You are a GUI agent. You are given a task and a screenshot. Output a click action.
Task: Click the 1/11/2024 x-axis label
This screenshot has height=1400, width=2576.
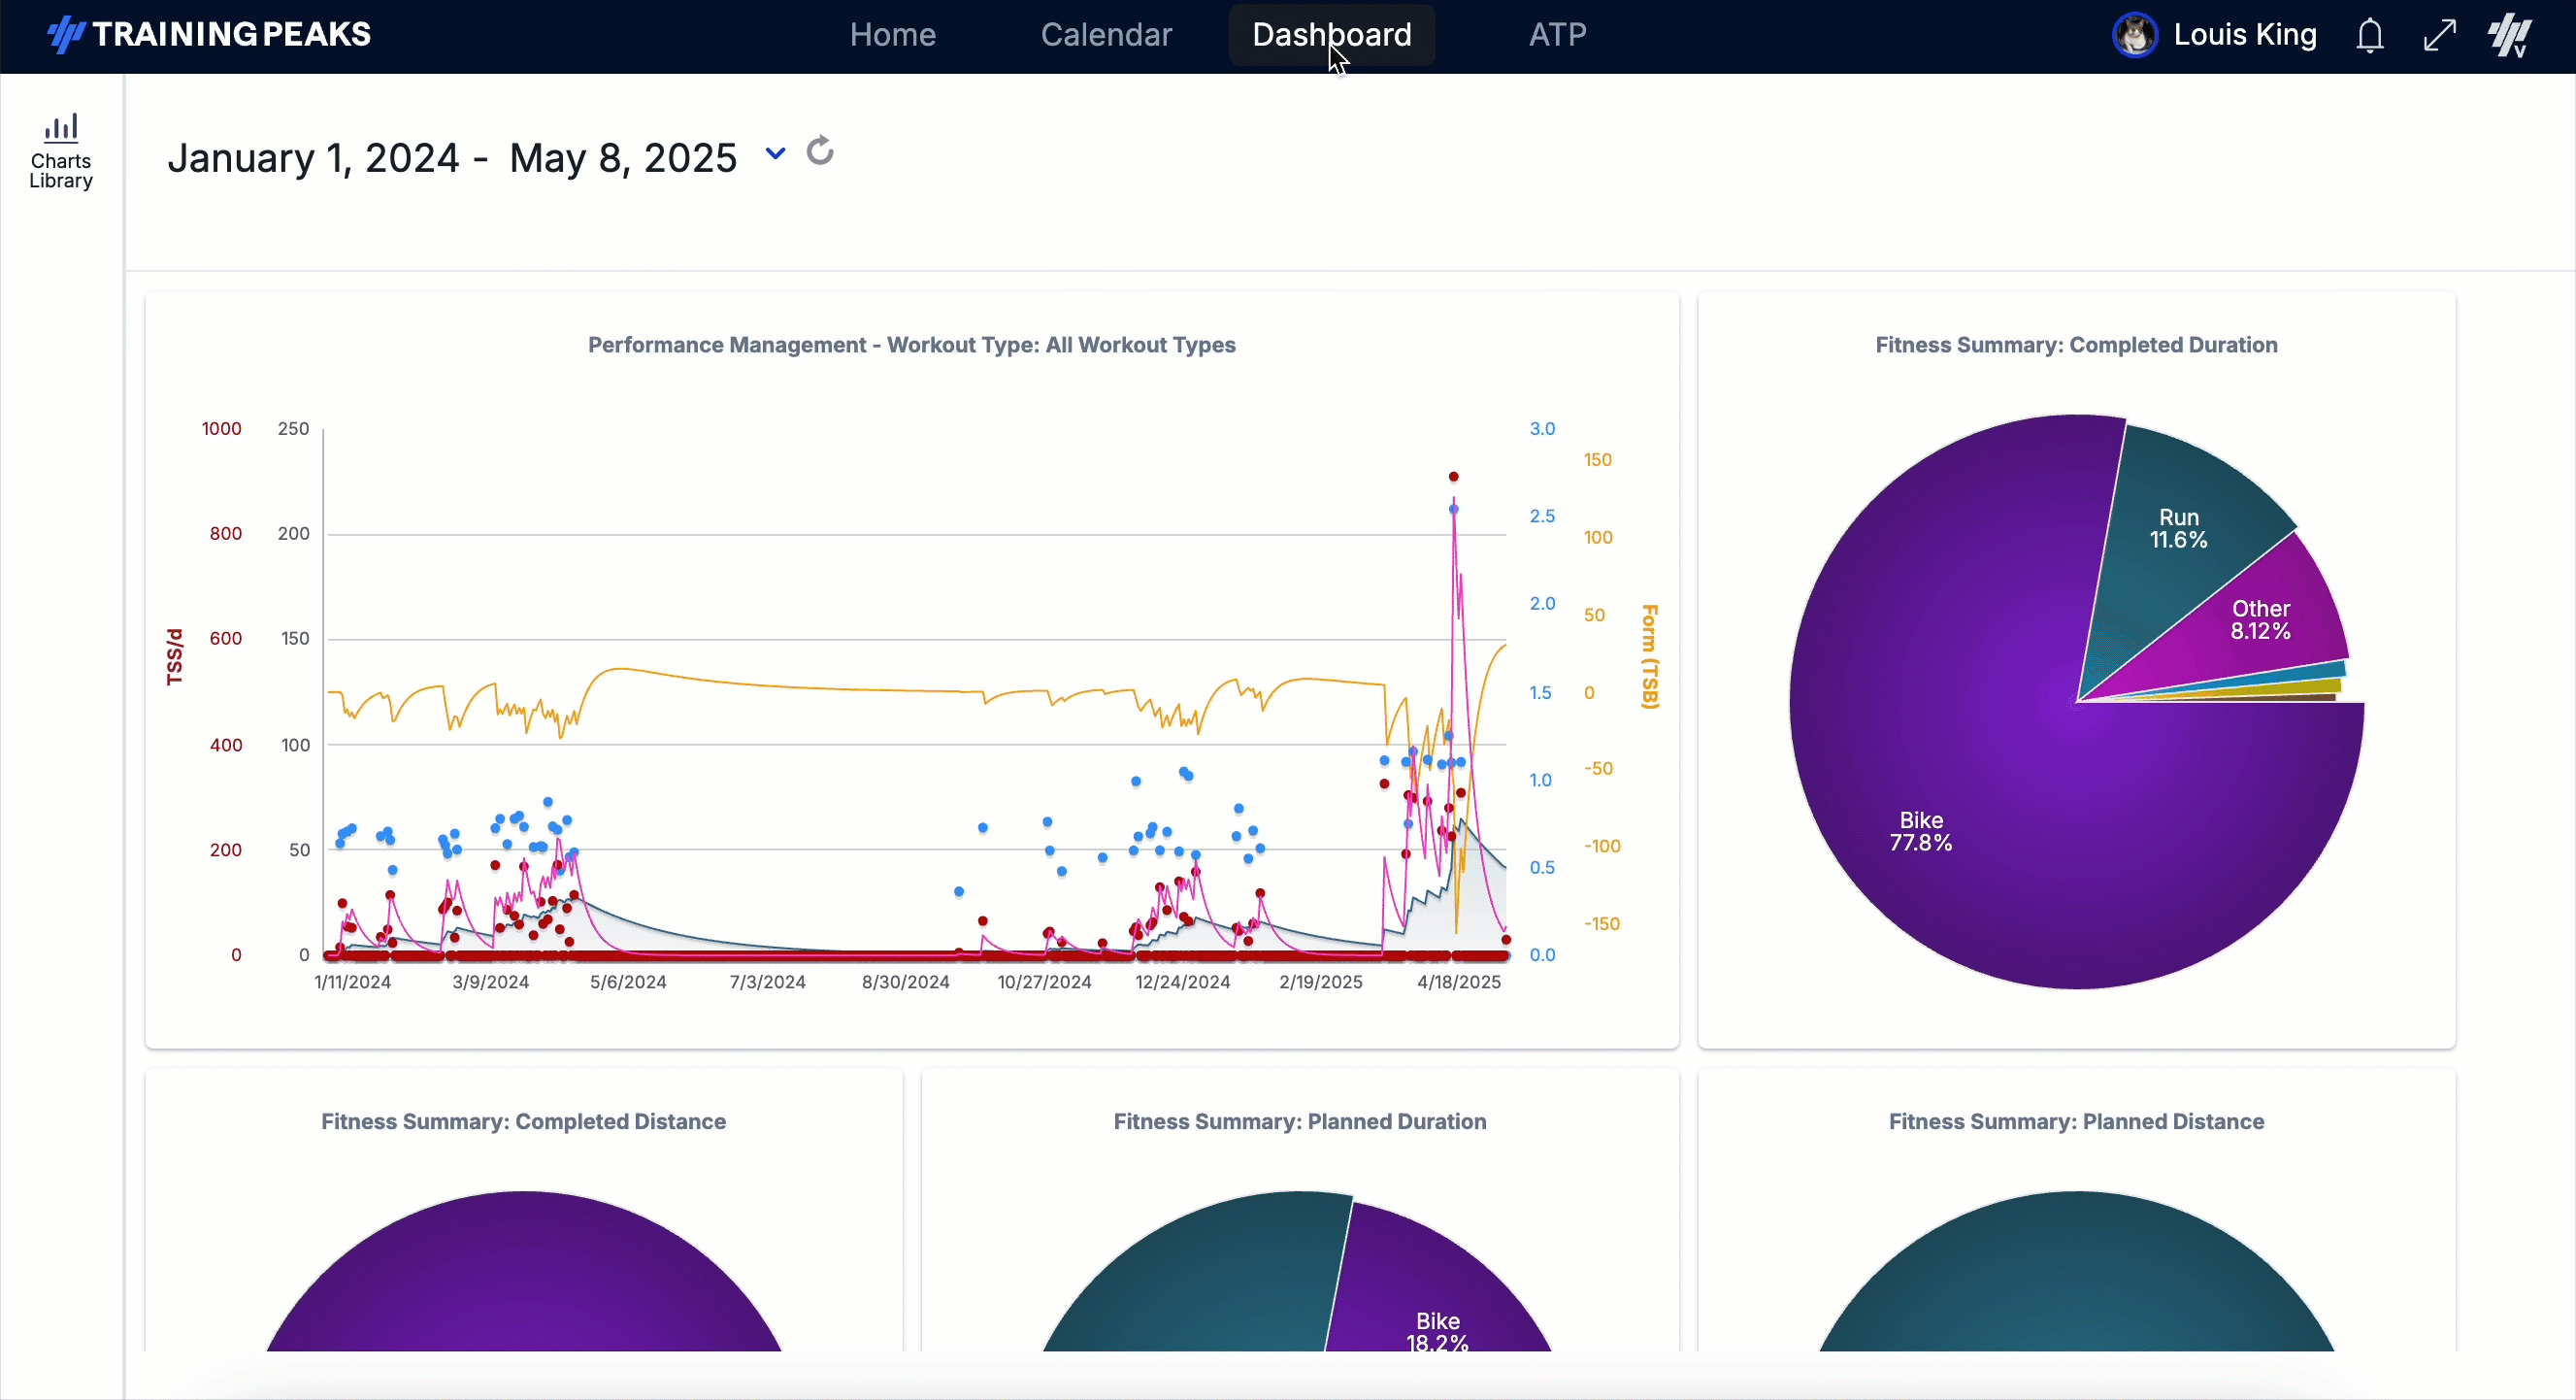352,982
